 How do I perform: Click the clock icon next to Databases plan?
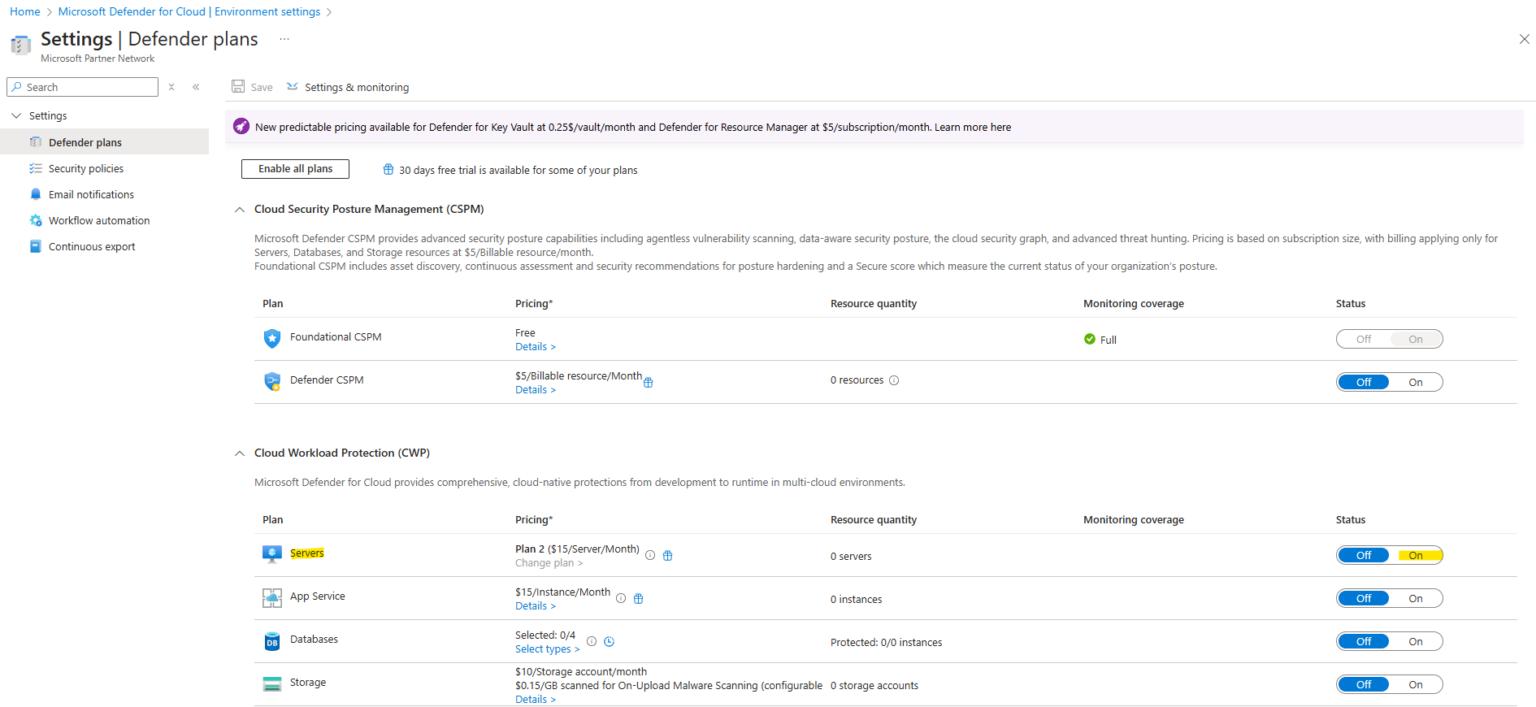pos(609,641)
